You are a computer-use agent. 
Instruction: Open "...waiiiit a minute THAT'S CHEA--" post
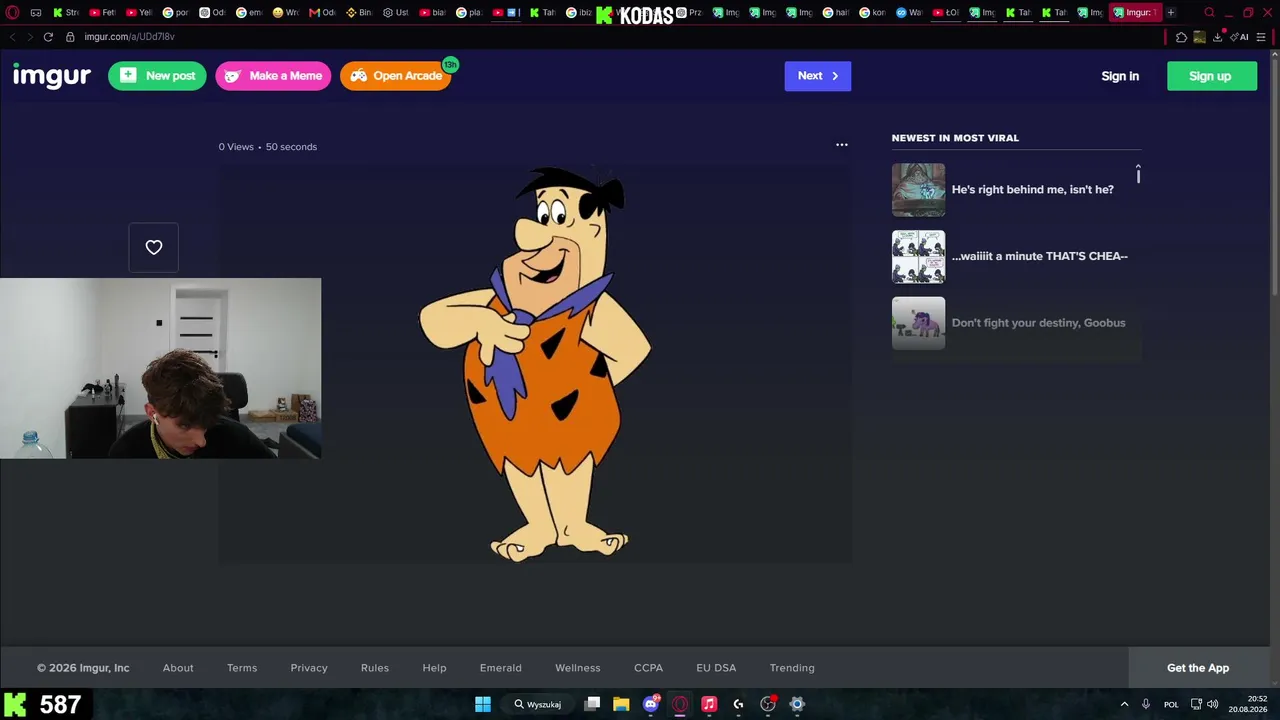[1039, 256]
